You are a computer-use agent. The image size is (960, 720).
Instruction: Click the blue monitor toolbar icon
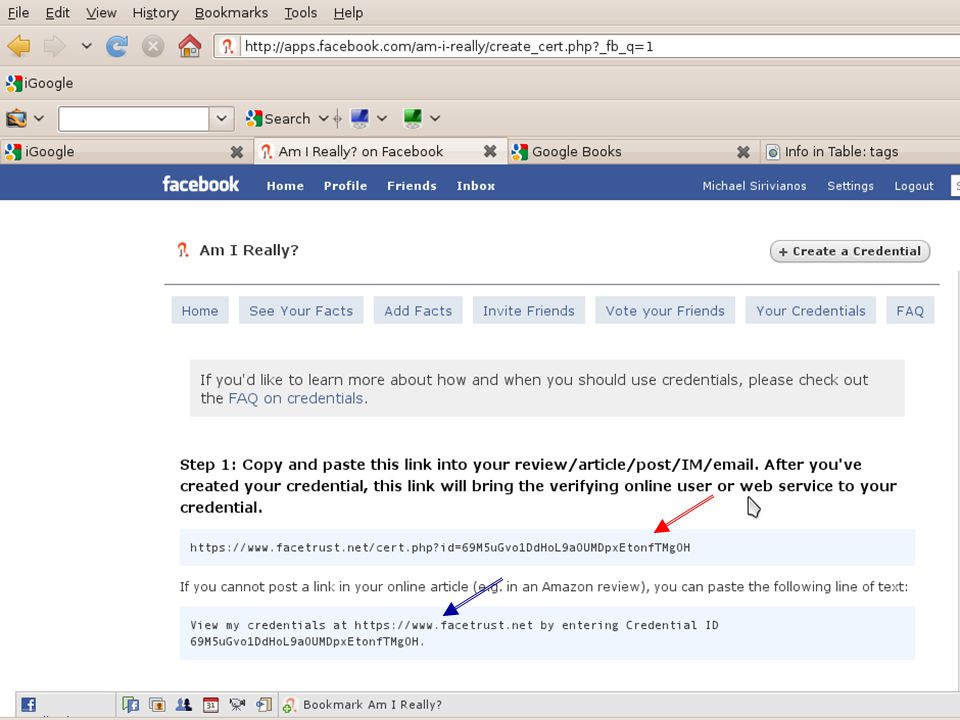point(359,118)
